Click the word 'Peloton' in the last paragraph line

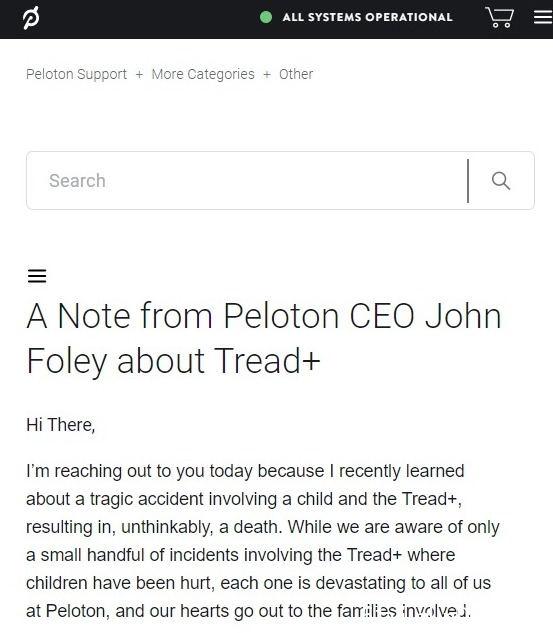(78, 611)
